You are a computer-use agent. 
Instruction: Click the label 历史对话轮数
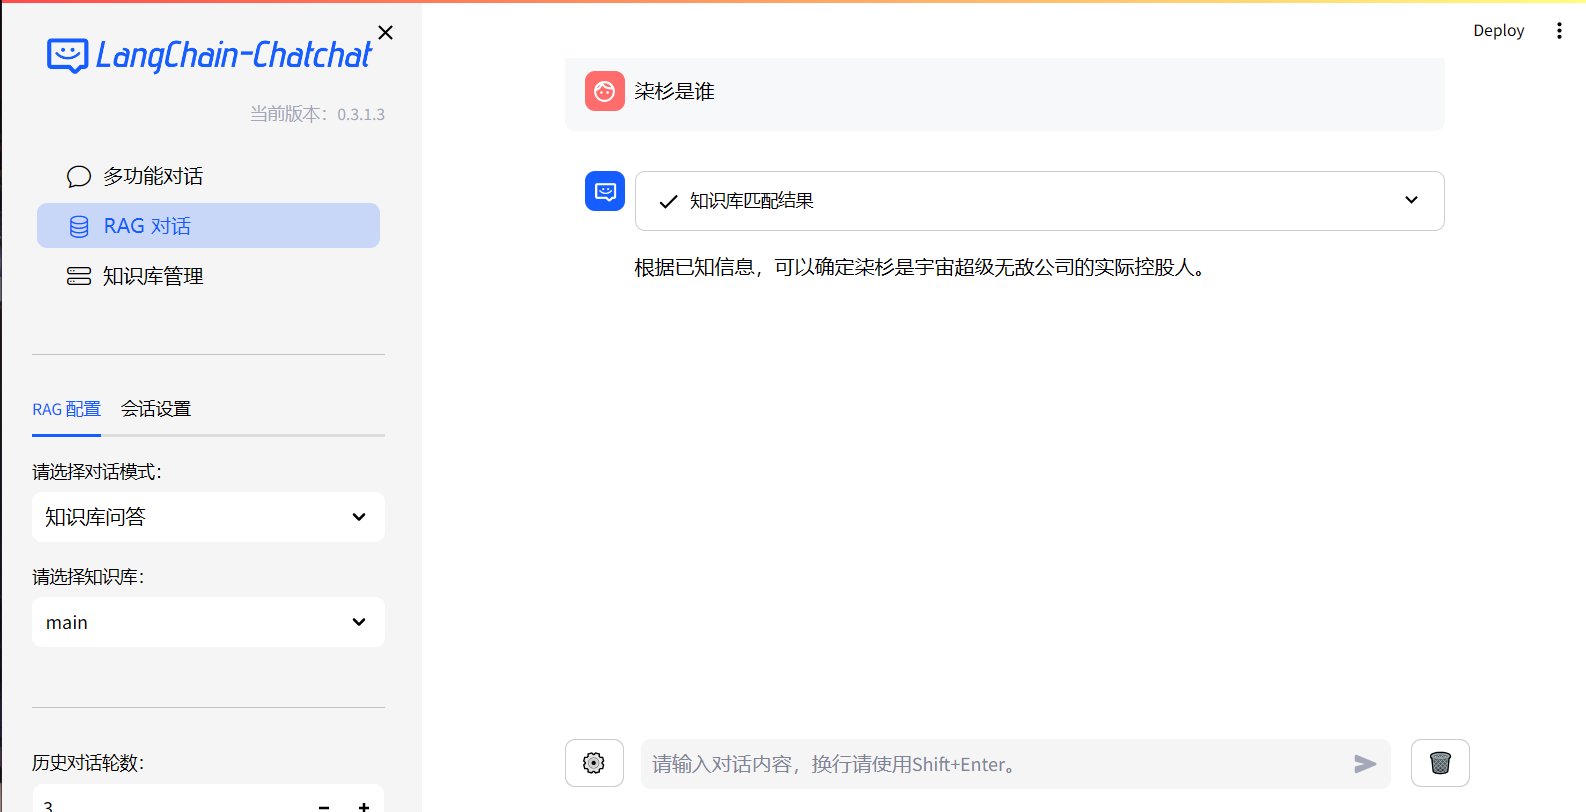(88, 763)
